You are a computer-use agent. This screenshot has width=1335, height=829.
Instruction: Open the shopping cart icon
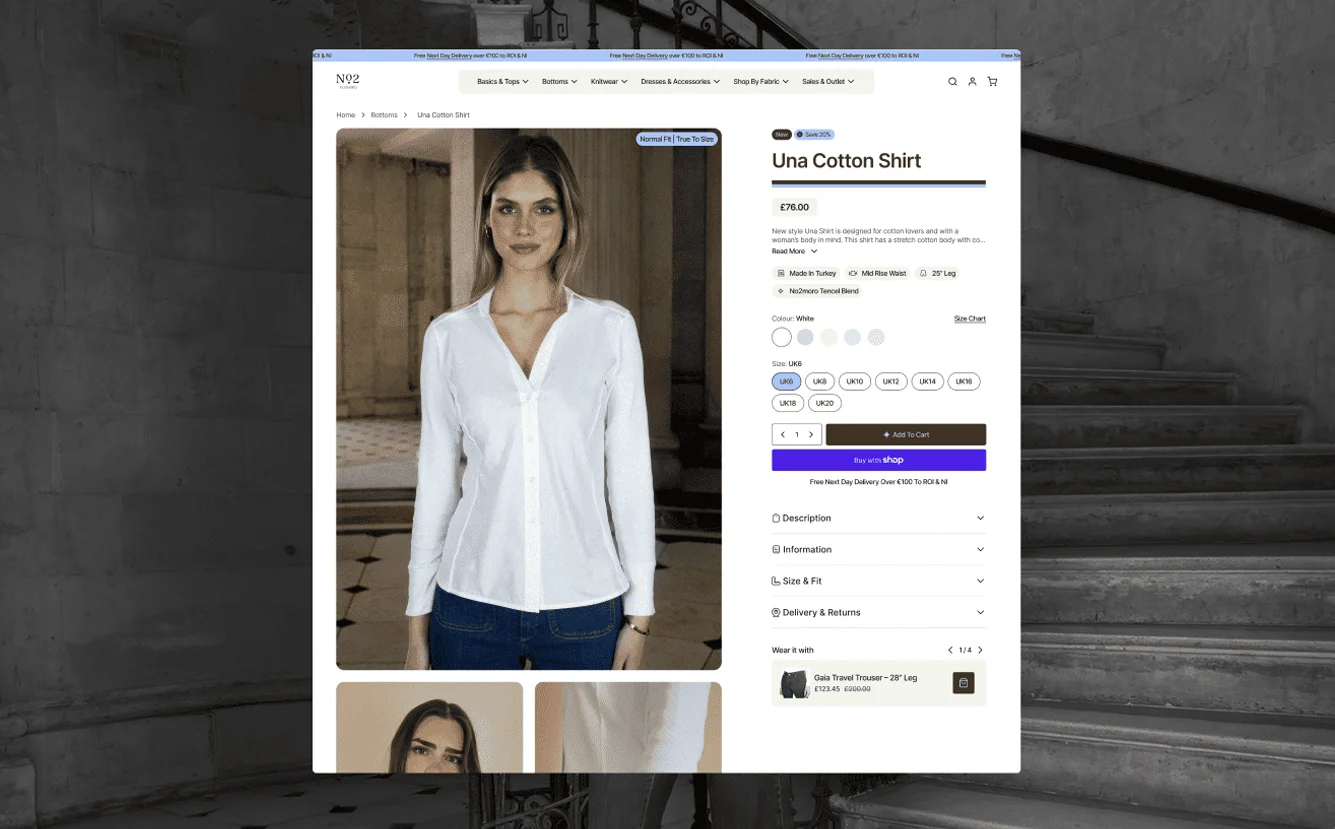992,82
